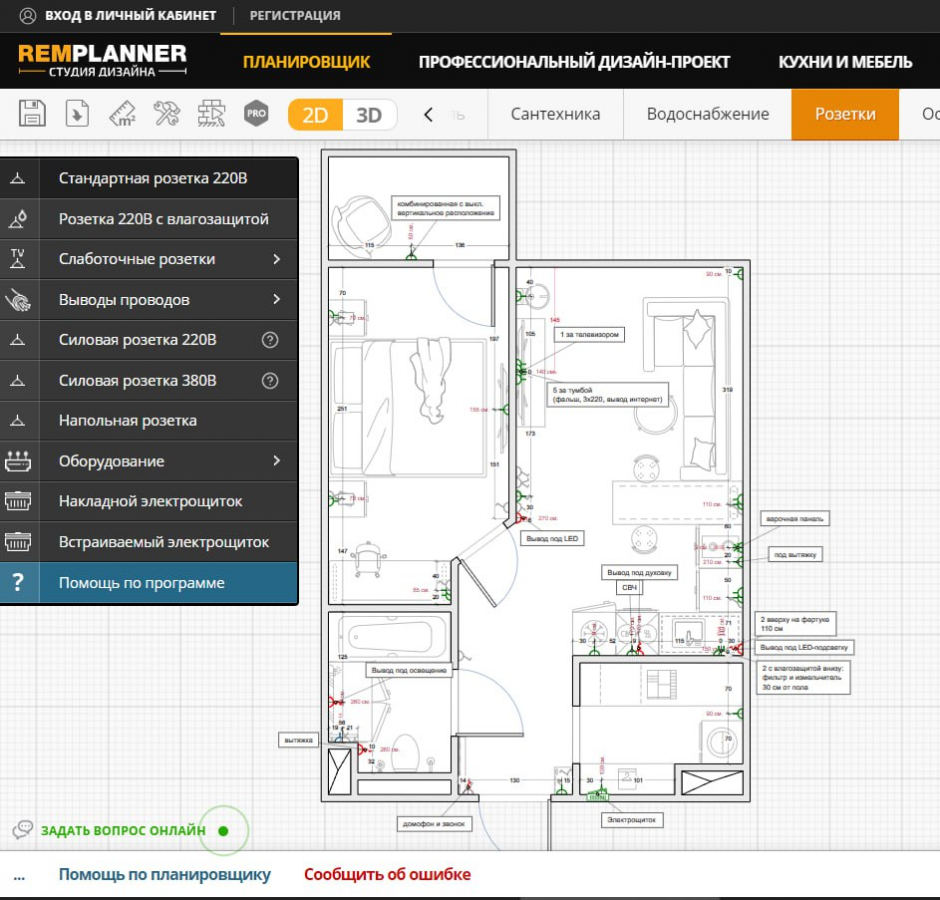Select the brick wall construction icon
940x900 pixels.
pyautogui.click(x=212, y=113)
